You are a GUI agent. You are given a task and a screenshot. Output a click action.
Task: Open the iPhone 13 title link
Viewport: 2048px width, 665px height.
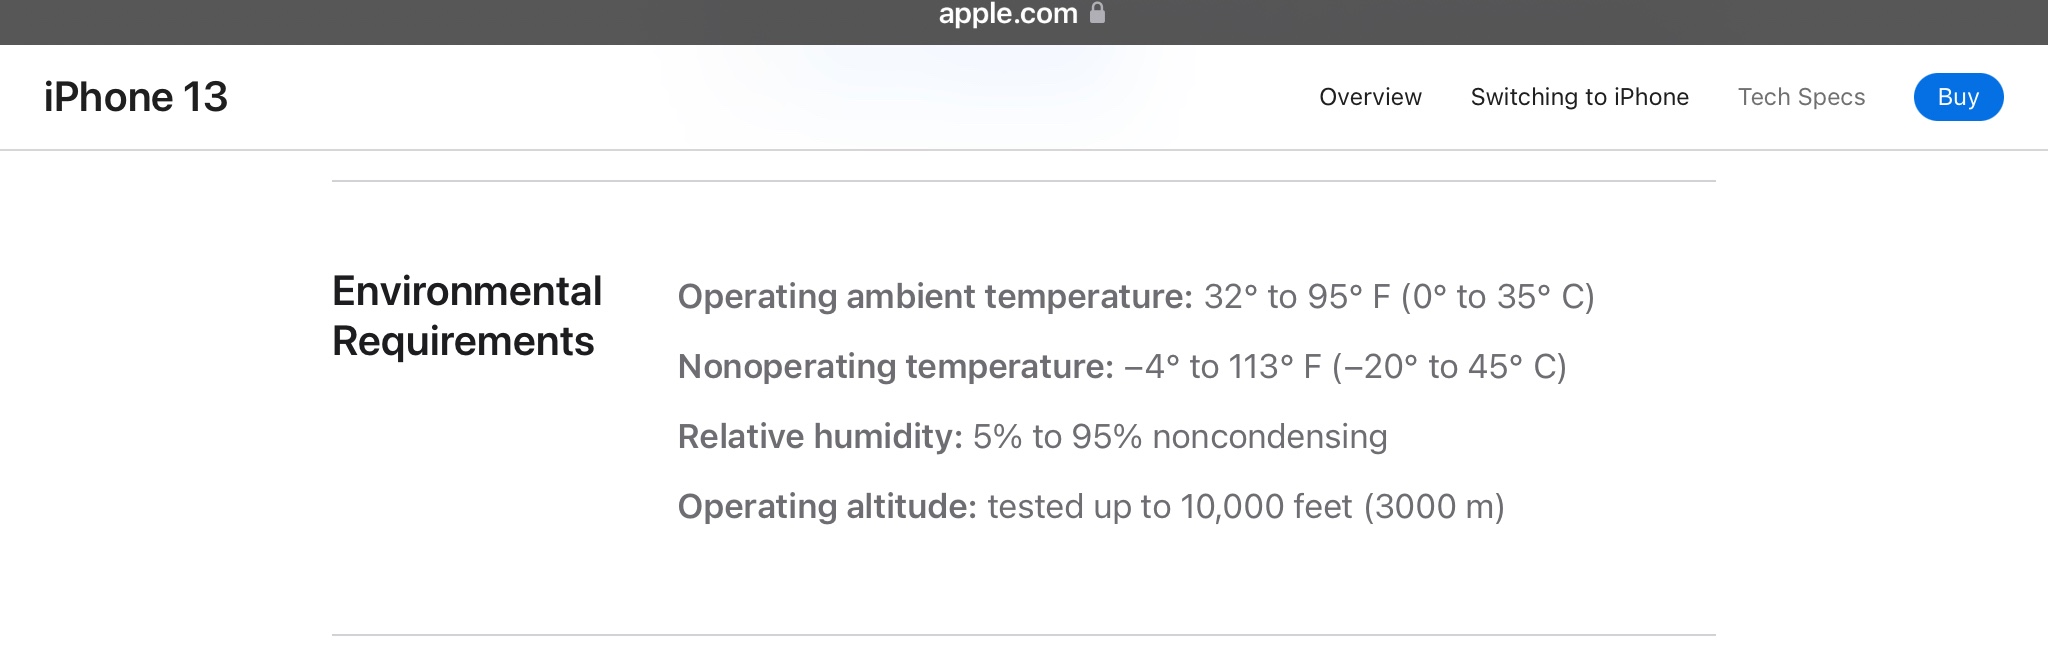[x=136, y=97]
